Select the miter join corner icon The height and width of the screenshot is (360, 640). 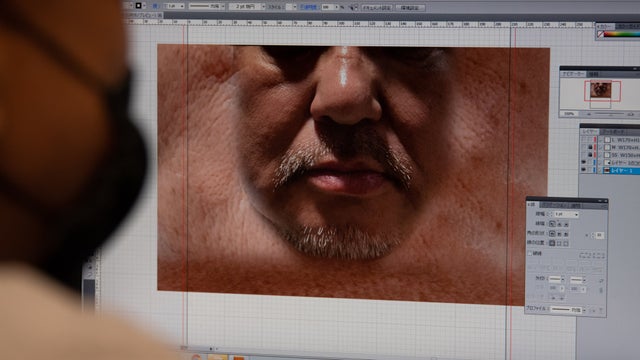click(552, 234)
